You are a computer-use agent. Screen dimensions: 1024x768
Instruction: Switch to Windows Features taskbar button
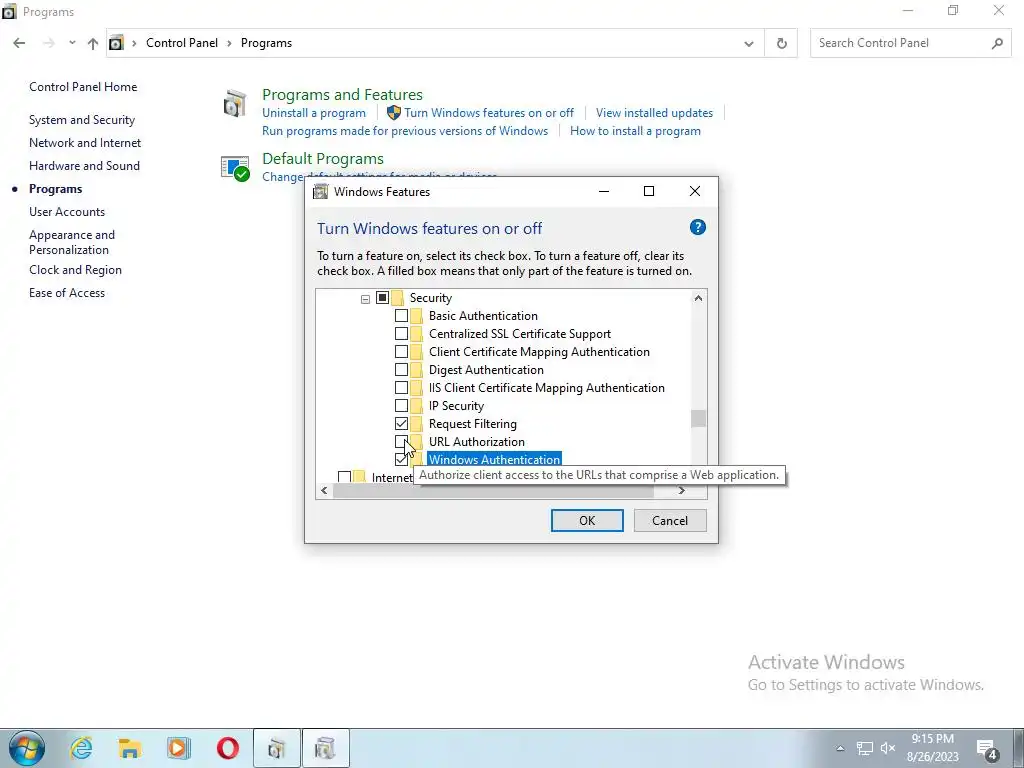point(325,748)
